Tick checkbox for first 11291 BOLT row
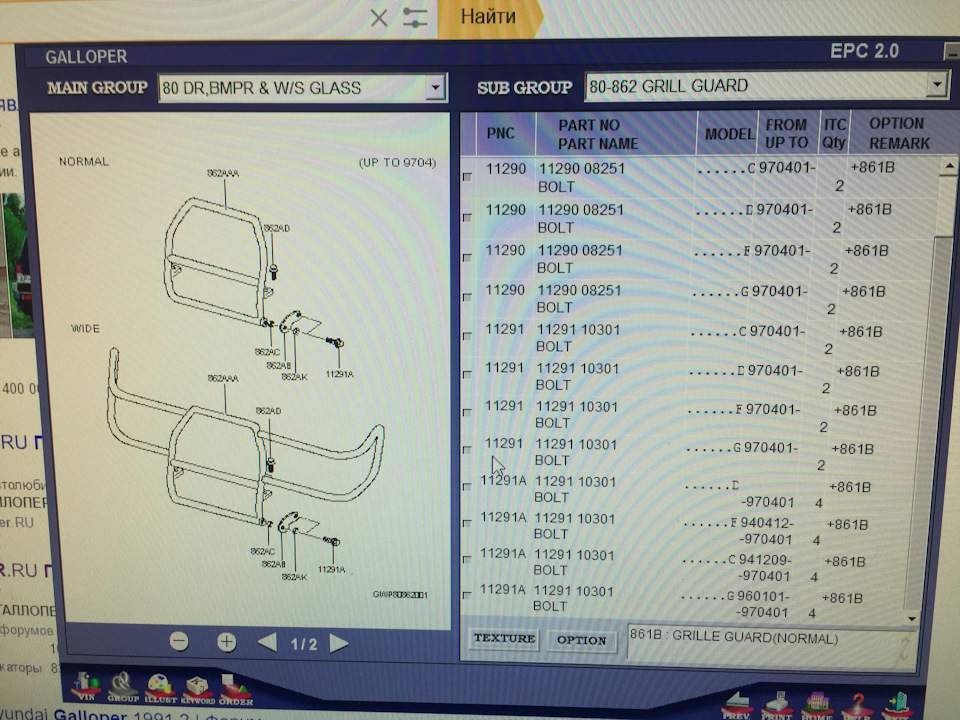The width and height of the screenshot is (960, 720). [468, 336]
